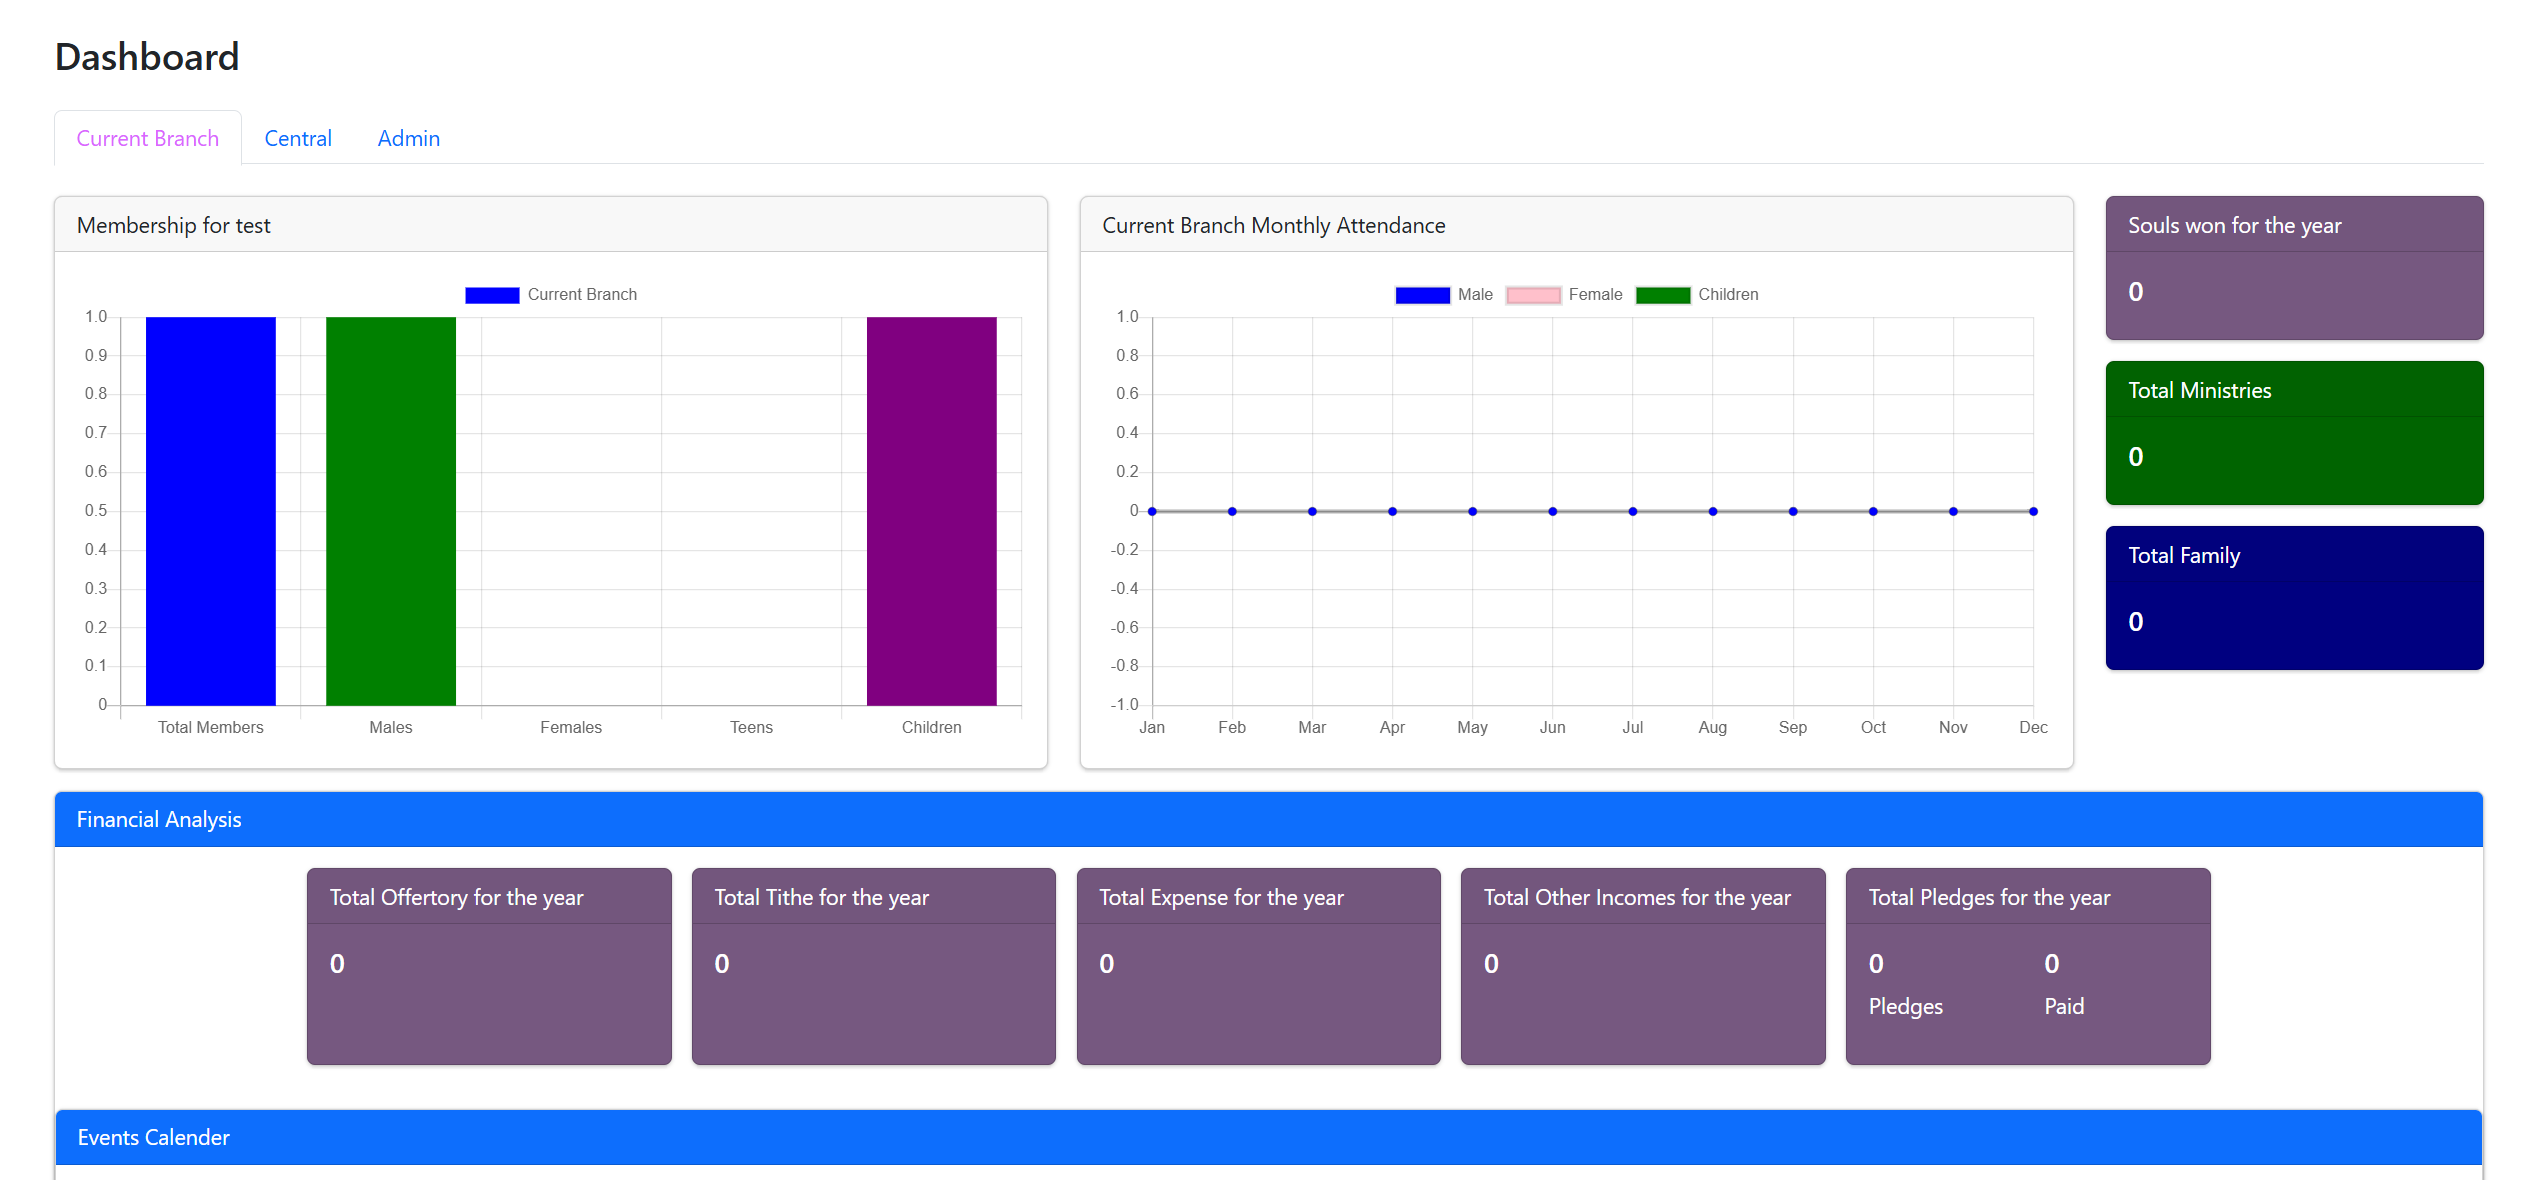Click the Total Ministries card

pyautogui.click(x=2293, y=433)
